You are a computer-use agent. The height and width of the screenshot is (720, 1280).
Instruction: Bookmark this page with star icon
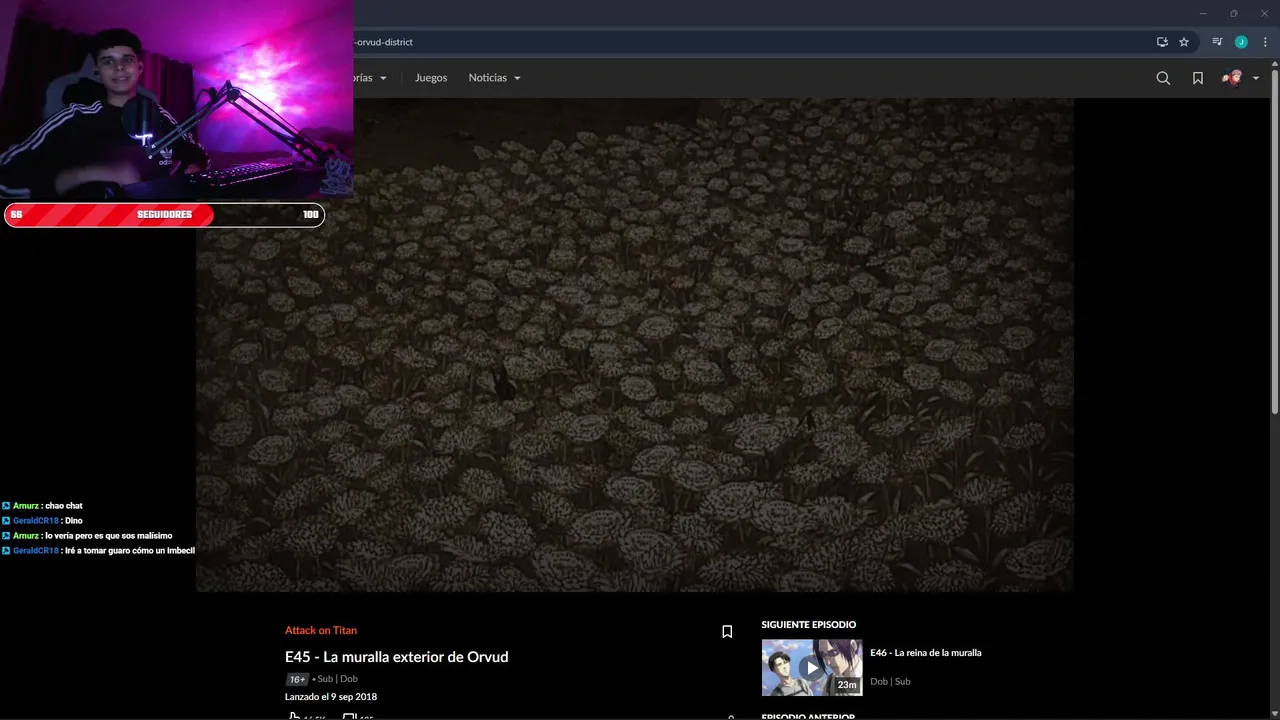pos(1184,42)
